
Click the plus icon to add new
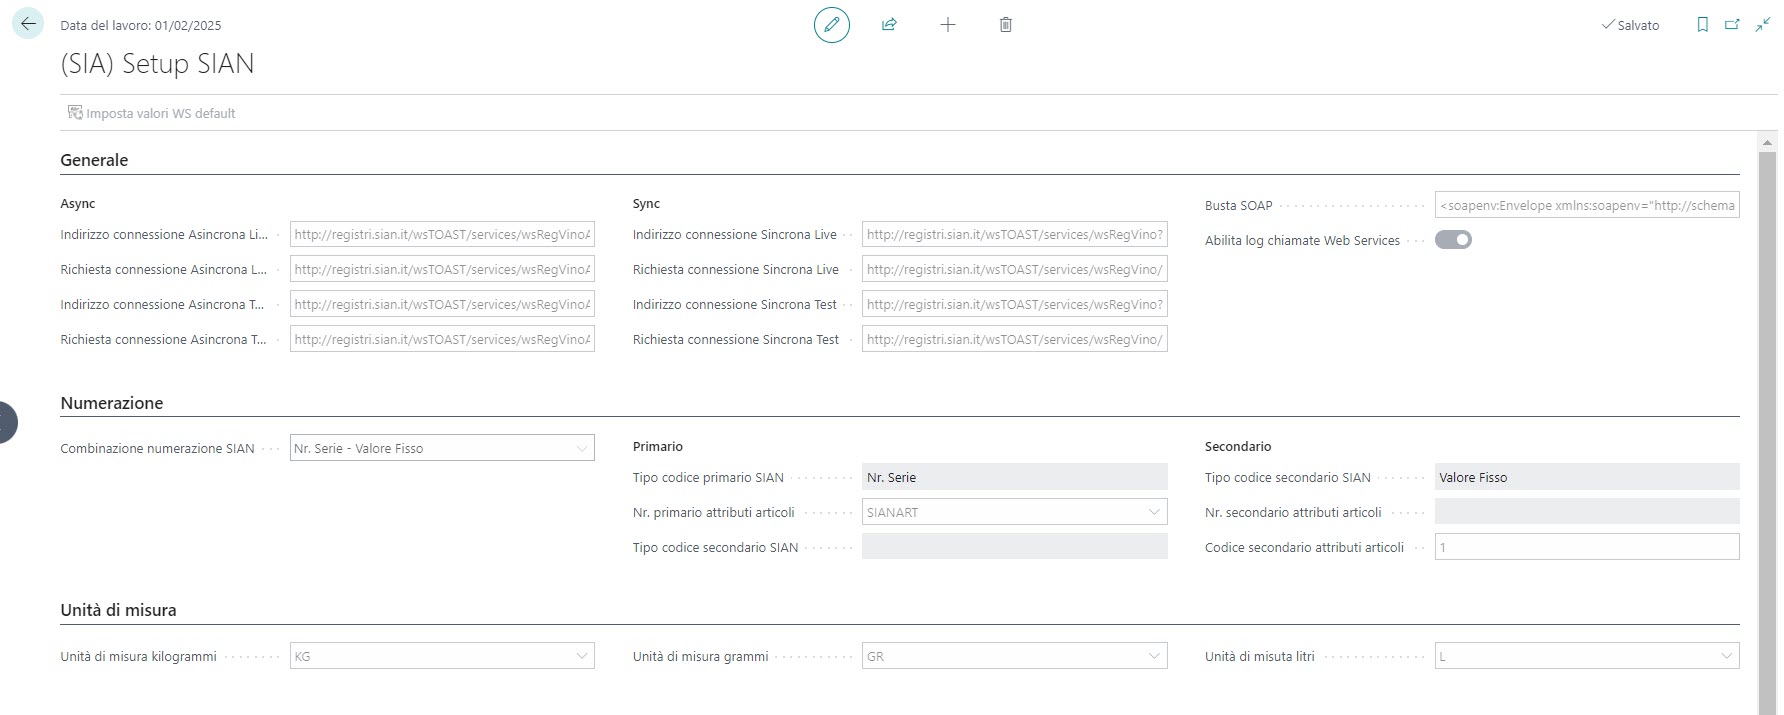click(948, 25)
